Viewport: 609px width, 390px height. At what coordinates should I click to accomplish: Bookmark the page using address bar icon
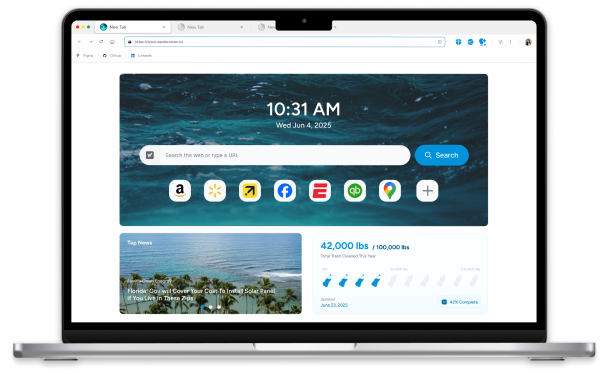click(440, 42)
